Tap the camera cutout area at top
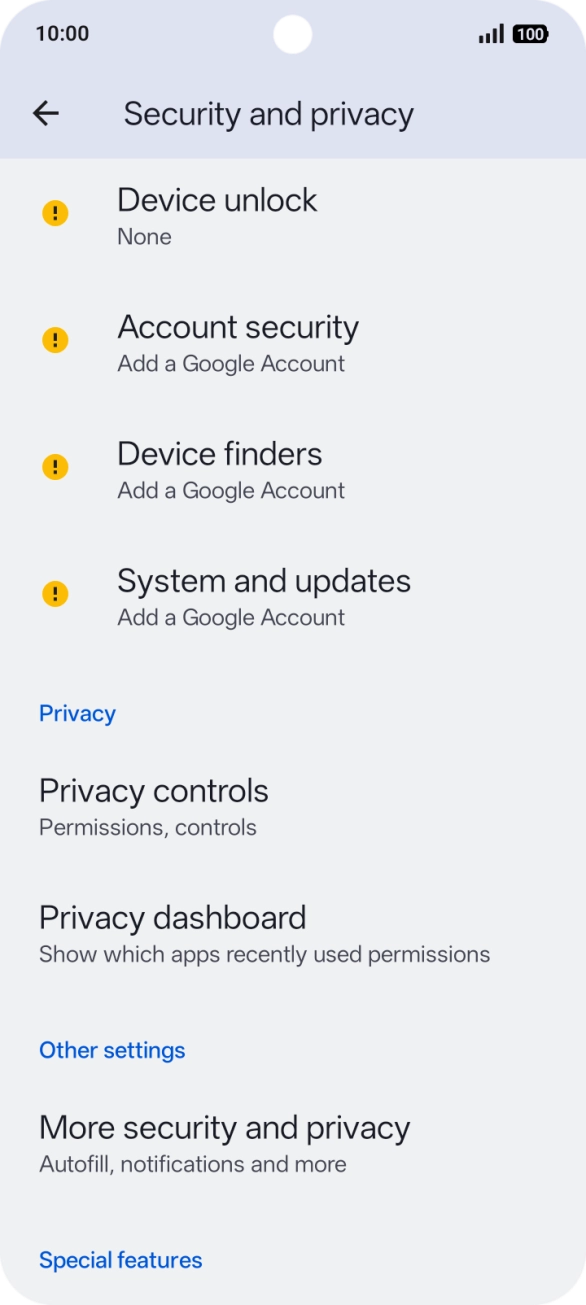The width and height of the screenshot is (586, 1305). [x=293, y=34]
